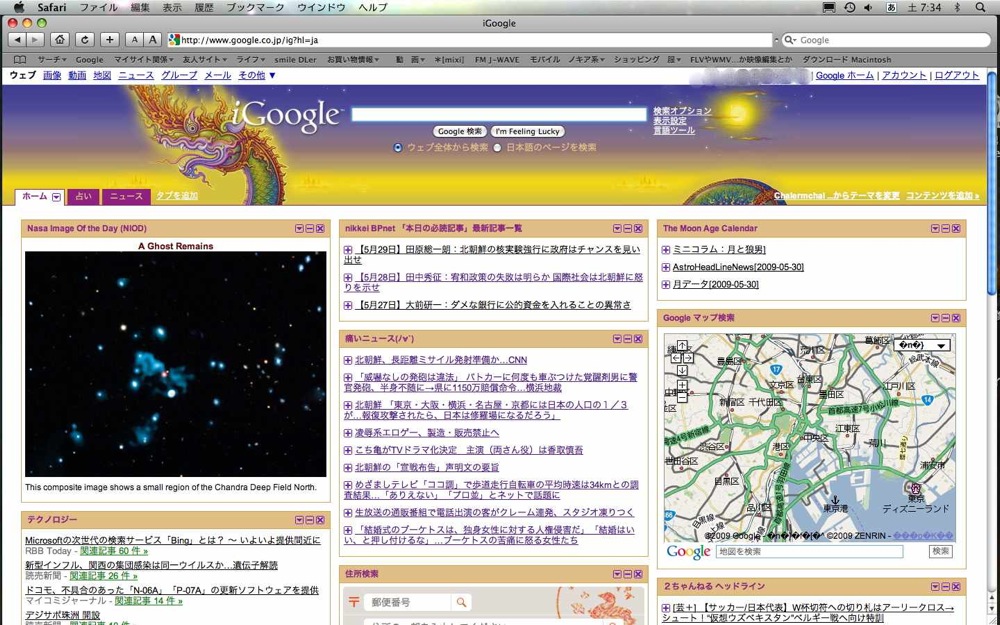Click the I'm Feeling Lucky button
Screen dimensions: 1000x625
527,131
